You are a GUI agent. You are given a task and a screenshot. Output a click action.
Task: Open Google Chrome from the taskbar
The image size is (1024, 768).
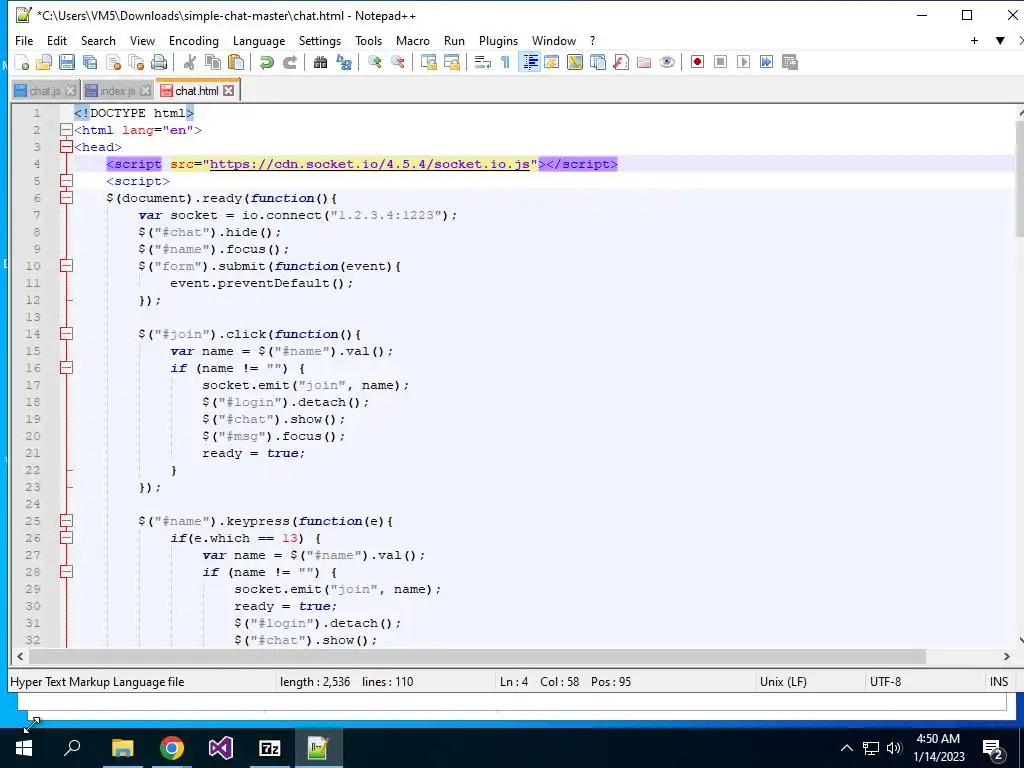pyautogui.click(x=172, y=748)
